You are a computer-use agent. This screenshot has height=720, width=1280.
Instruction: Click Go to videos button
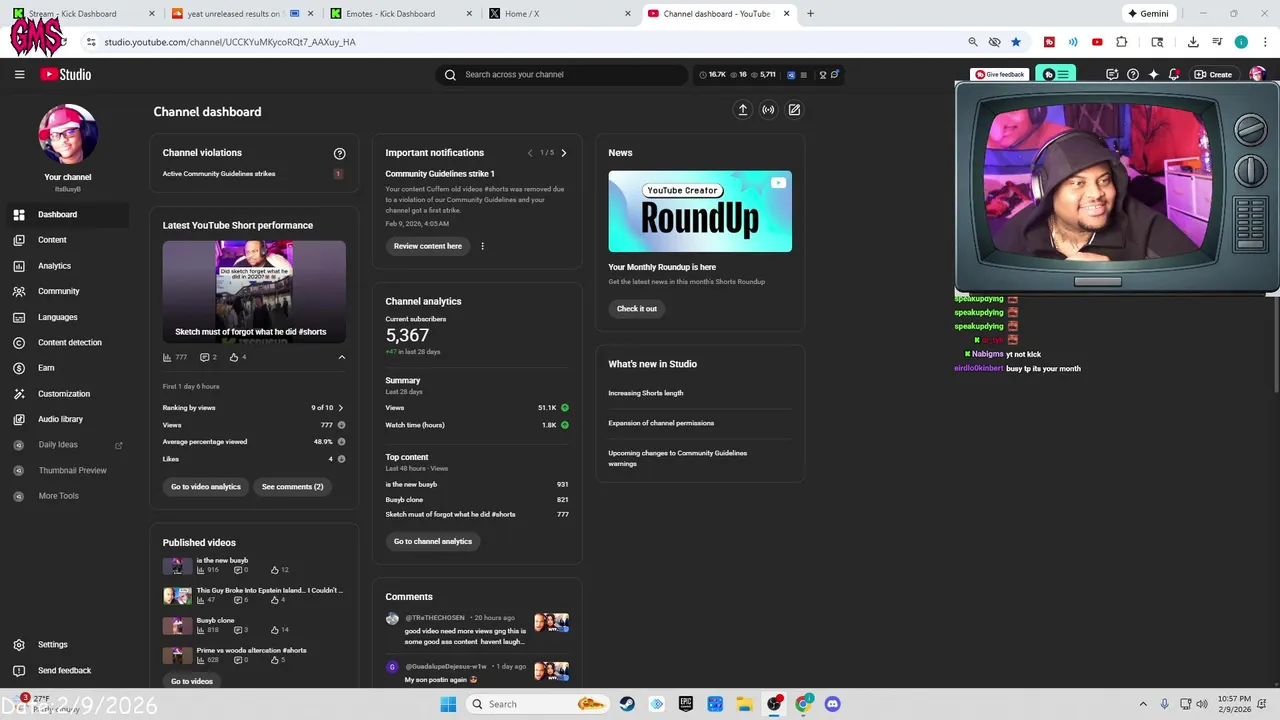click(x=192, y=681)
